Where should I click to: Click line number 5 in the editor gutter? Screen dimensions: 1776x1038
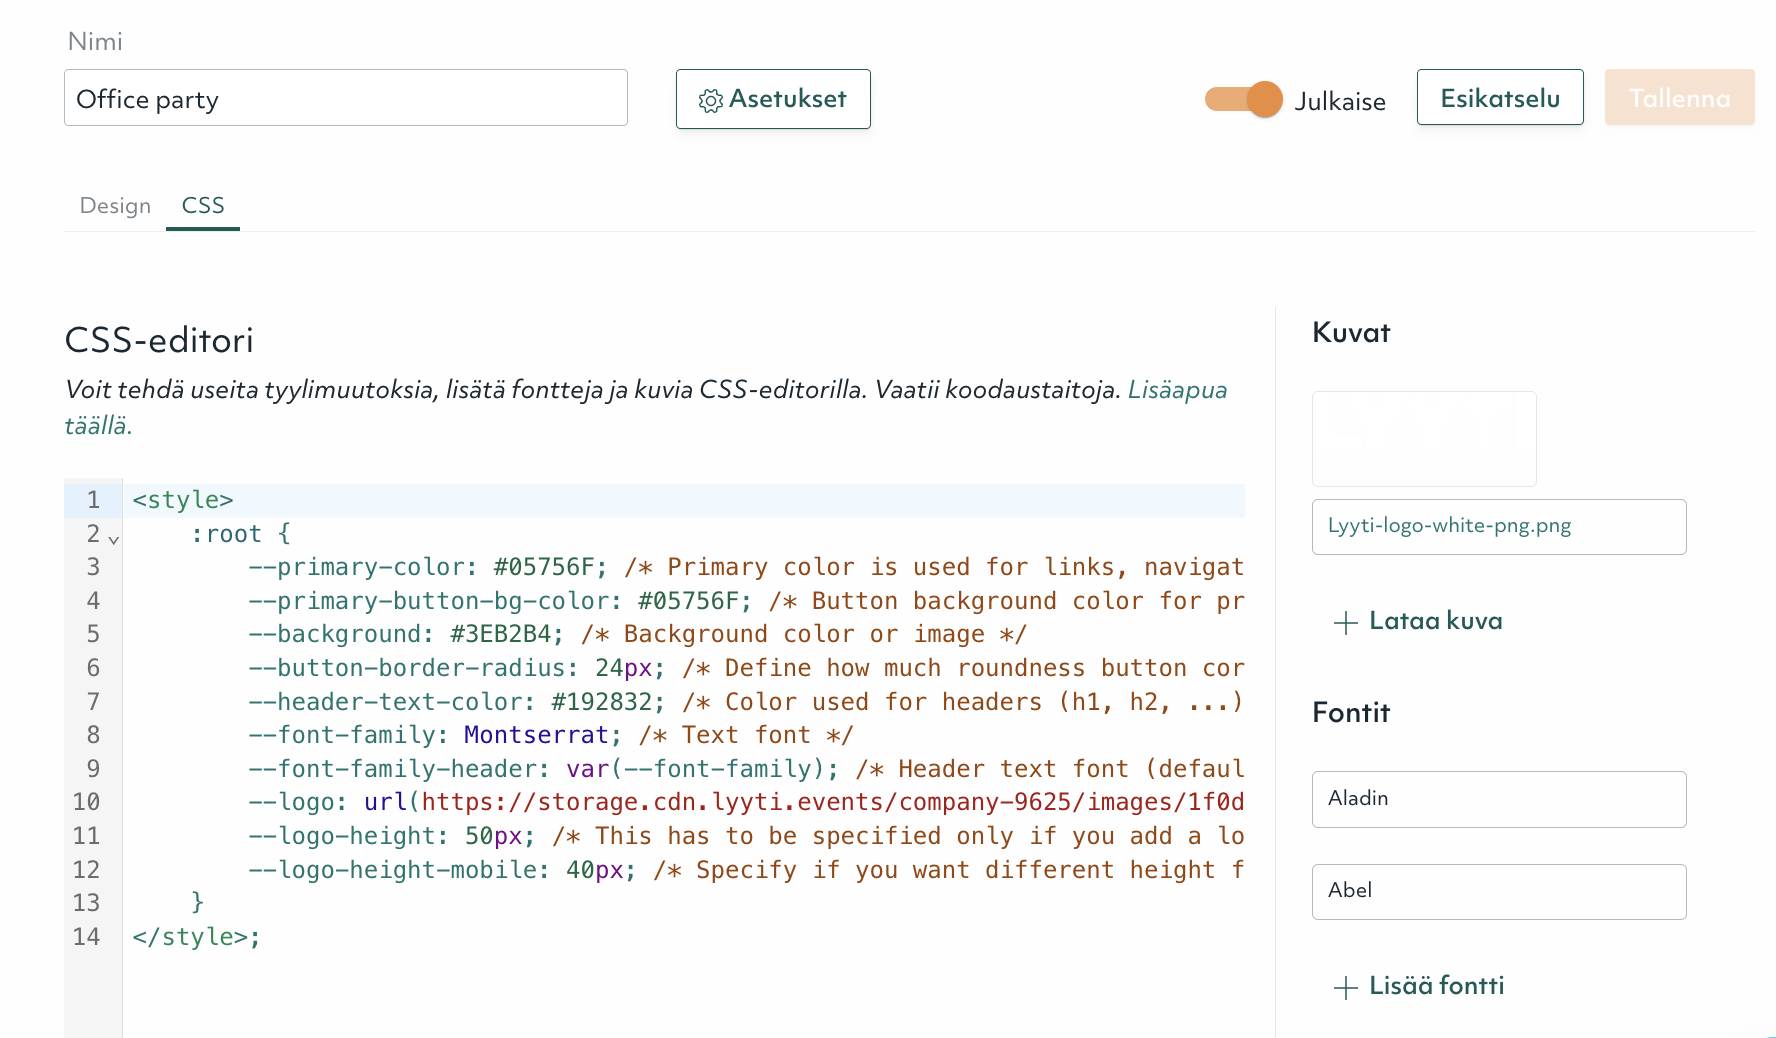[92, 633]
